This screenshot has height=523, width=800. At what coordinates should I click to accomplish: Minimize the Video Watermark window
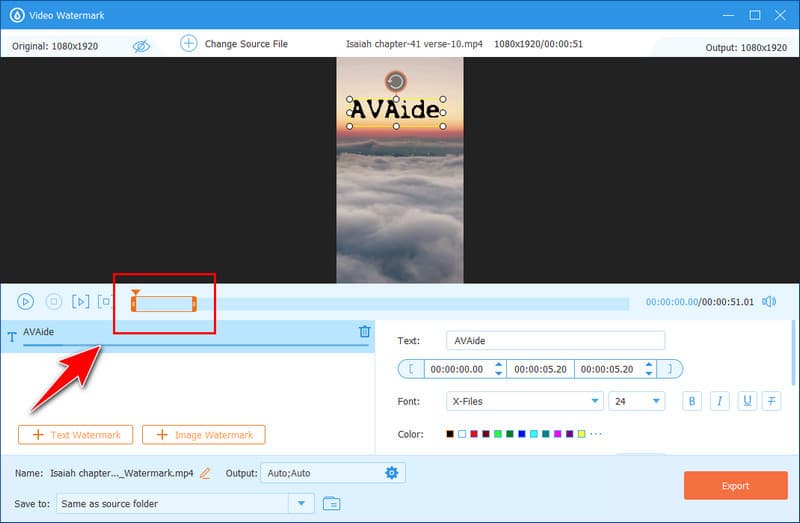pos(729,15)
